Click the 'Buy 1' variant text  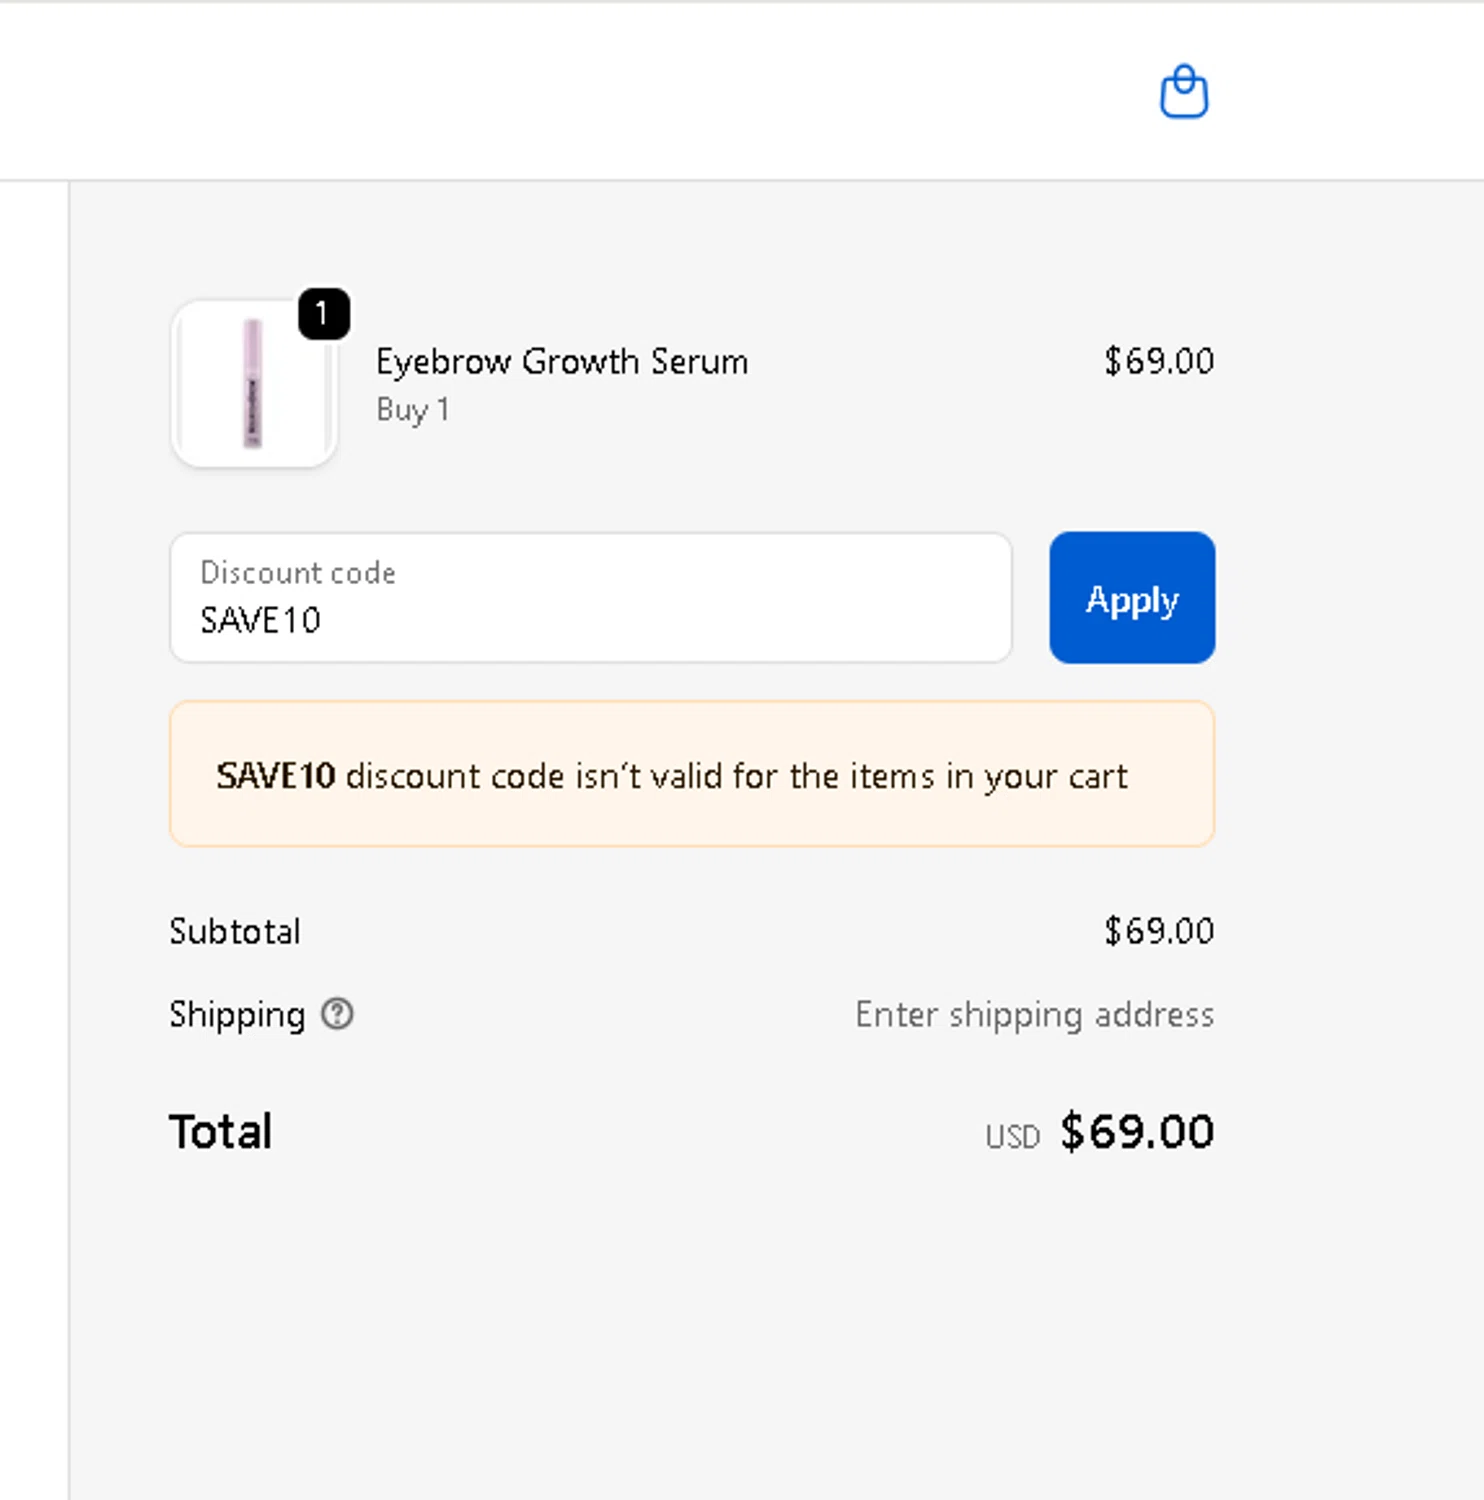tap(412, 410)
